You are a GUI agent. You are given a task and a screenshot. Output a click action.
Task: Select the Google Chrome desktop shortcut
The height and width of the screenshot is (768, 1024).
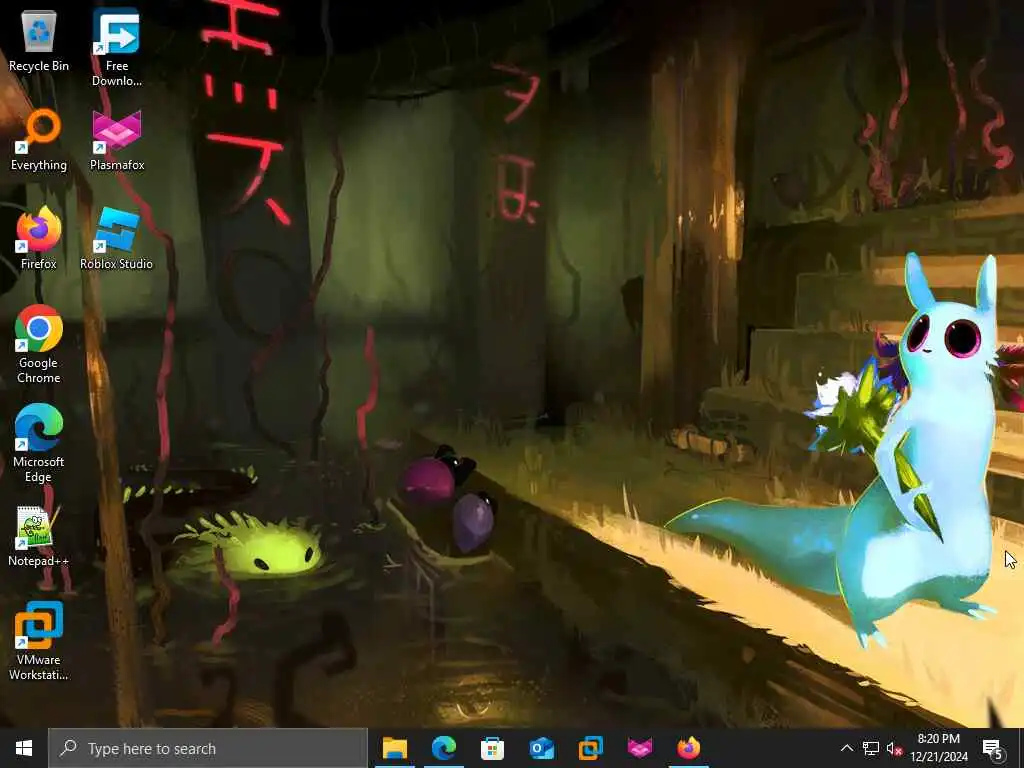39,345
